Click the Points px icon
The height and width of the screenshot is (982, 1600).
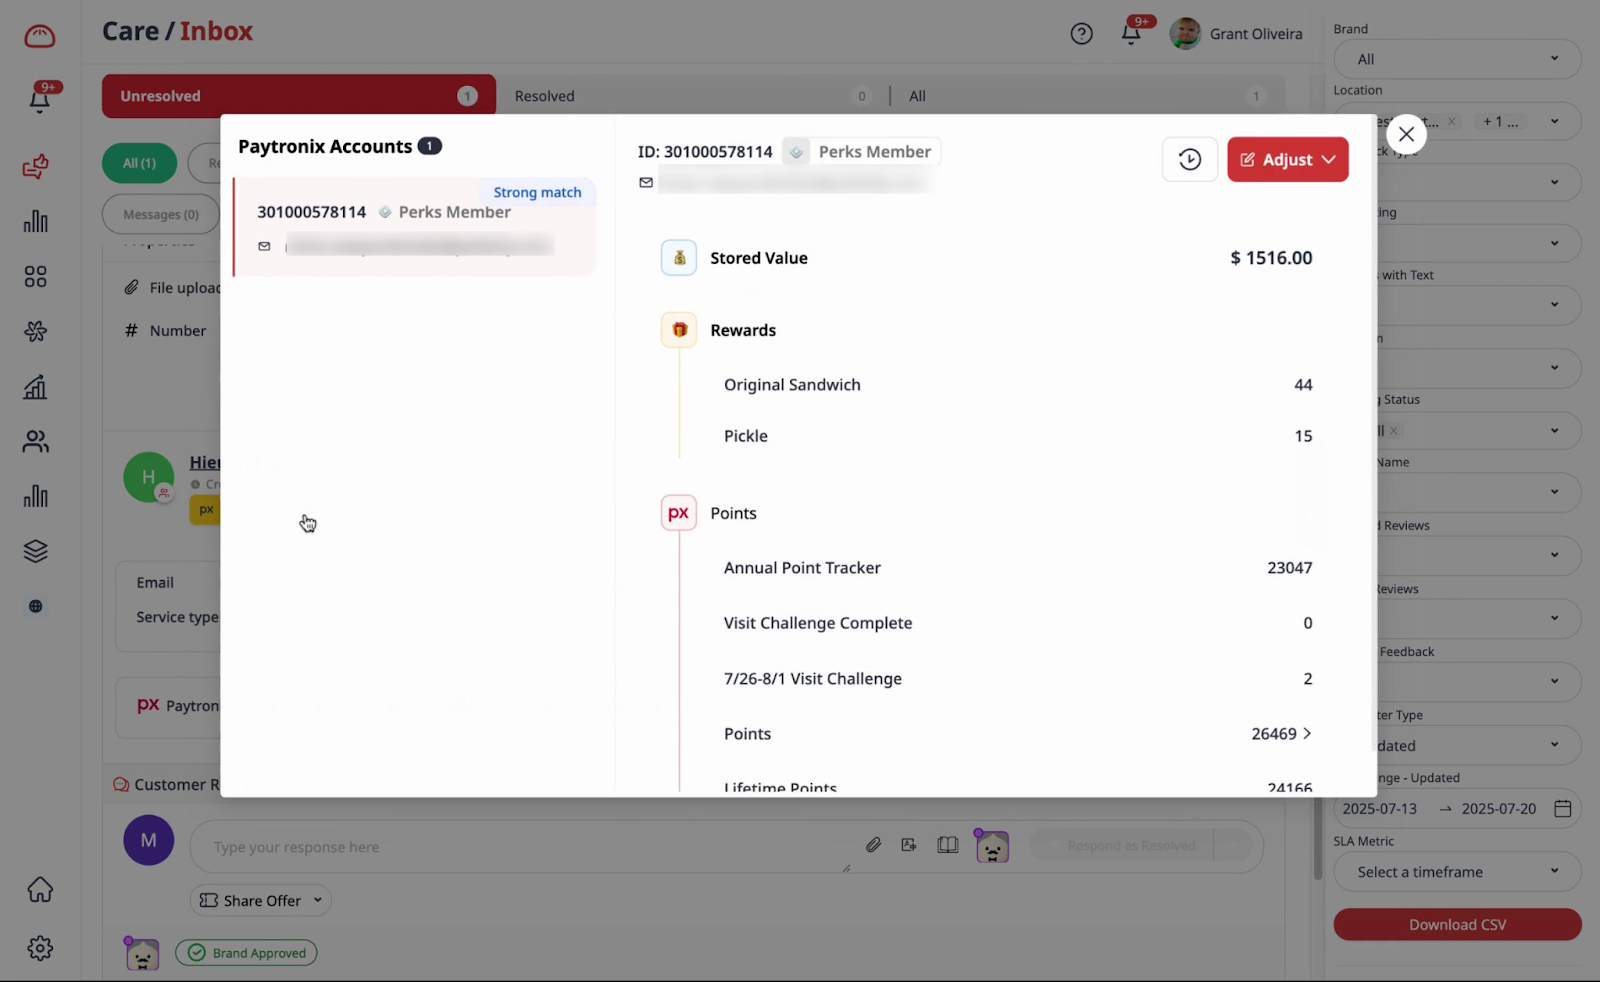click(x=679, y=513)
